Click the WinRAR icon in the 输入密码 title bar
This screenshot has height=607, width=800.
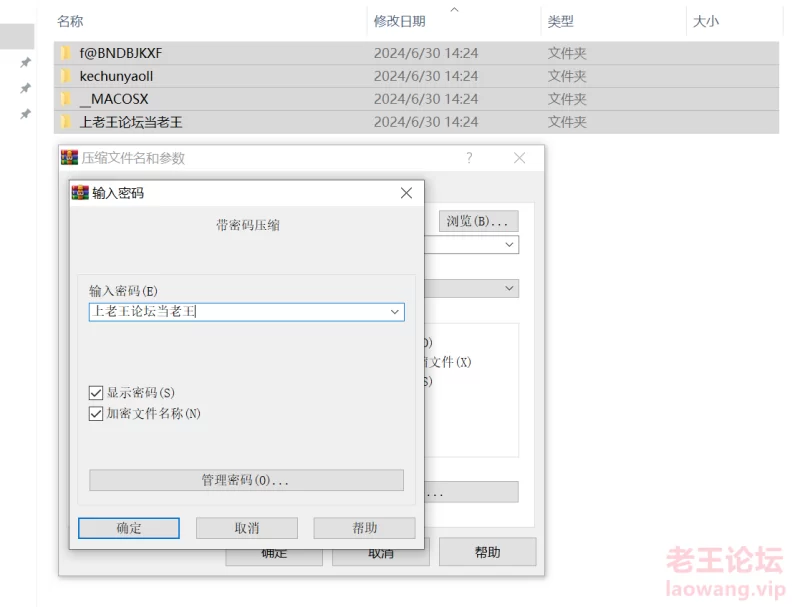(80, 193)
